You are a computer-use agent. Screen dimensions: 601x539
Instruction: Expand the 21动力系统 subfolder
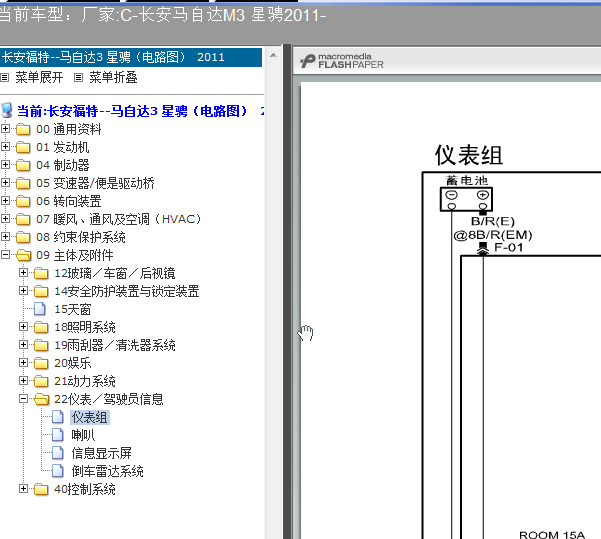[x=23, y=381]
